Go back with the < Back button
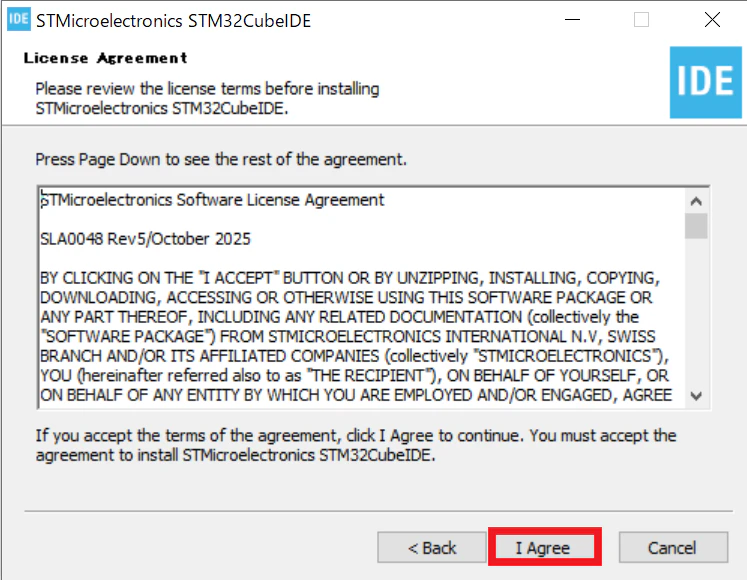 click(x=432, y=547)
